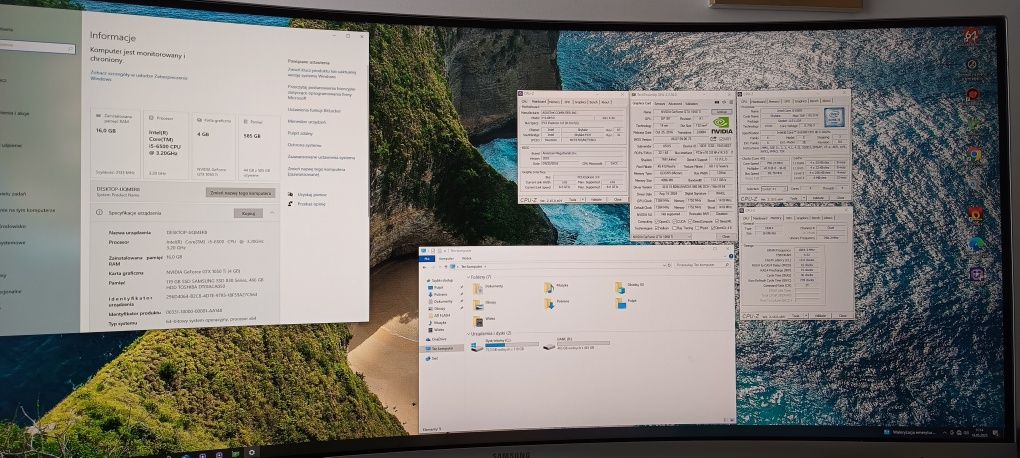This screenshot has height=458, width=1020.
Task: Click the Intel Core badge in CPU-Z
Action: point(834,117)
